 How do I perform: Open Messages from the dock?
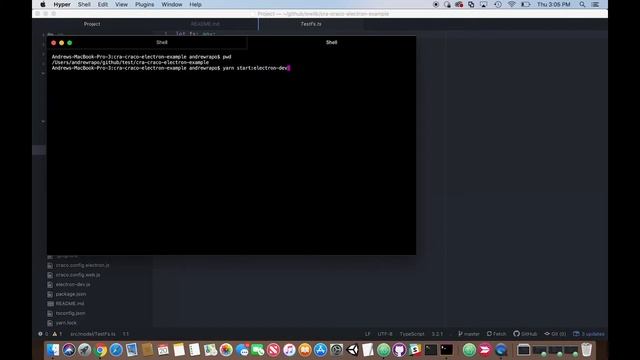(x=242, y=350)
